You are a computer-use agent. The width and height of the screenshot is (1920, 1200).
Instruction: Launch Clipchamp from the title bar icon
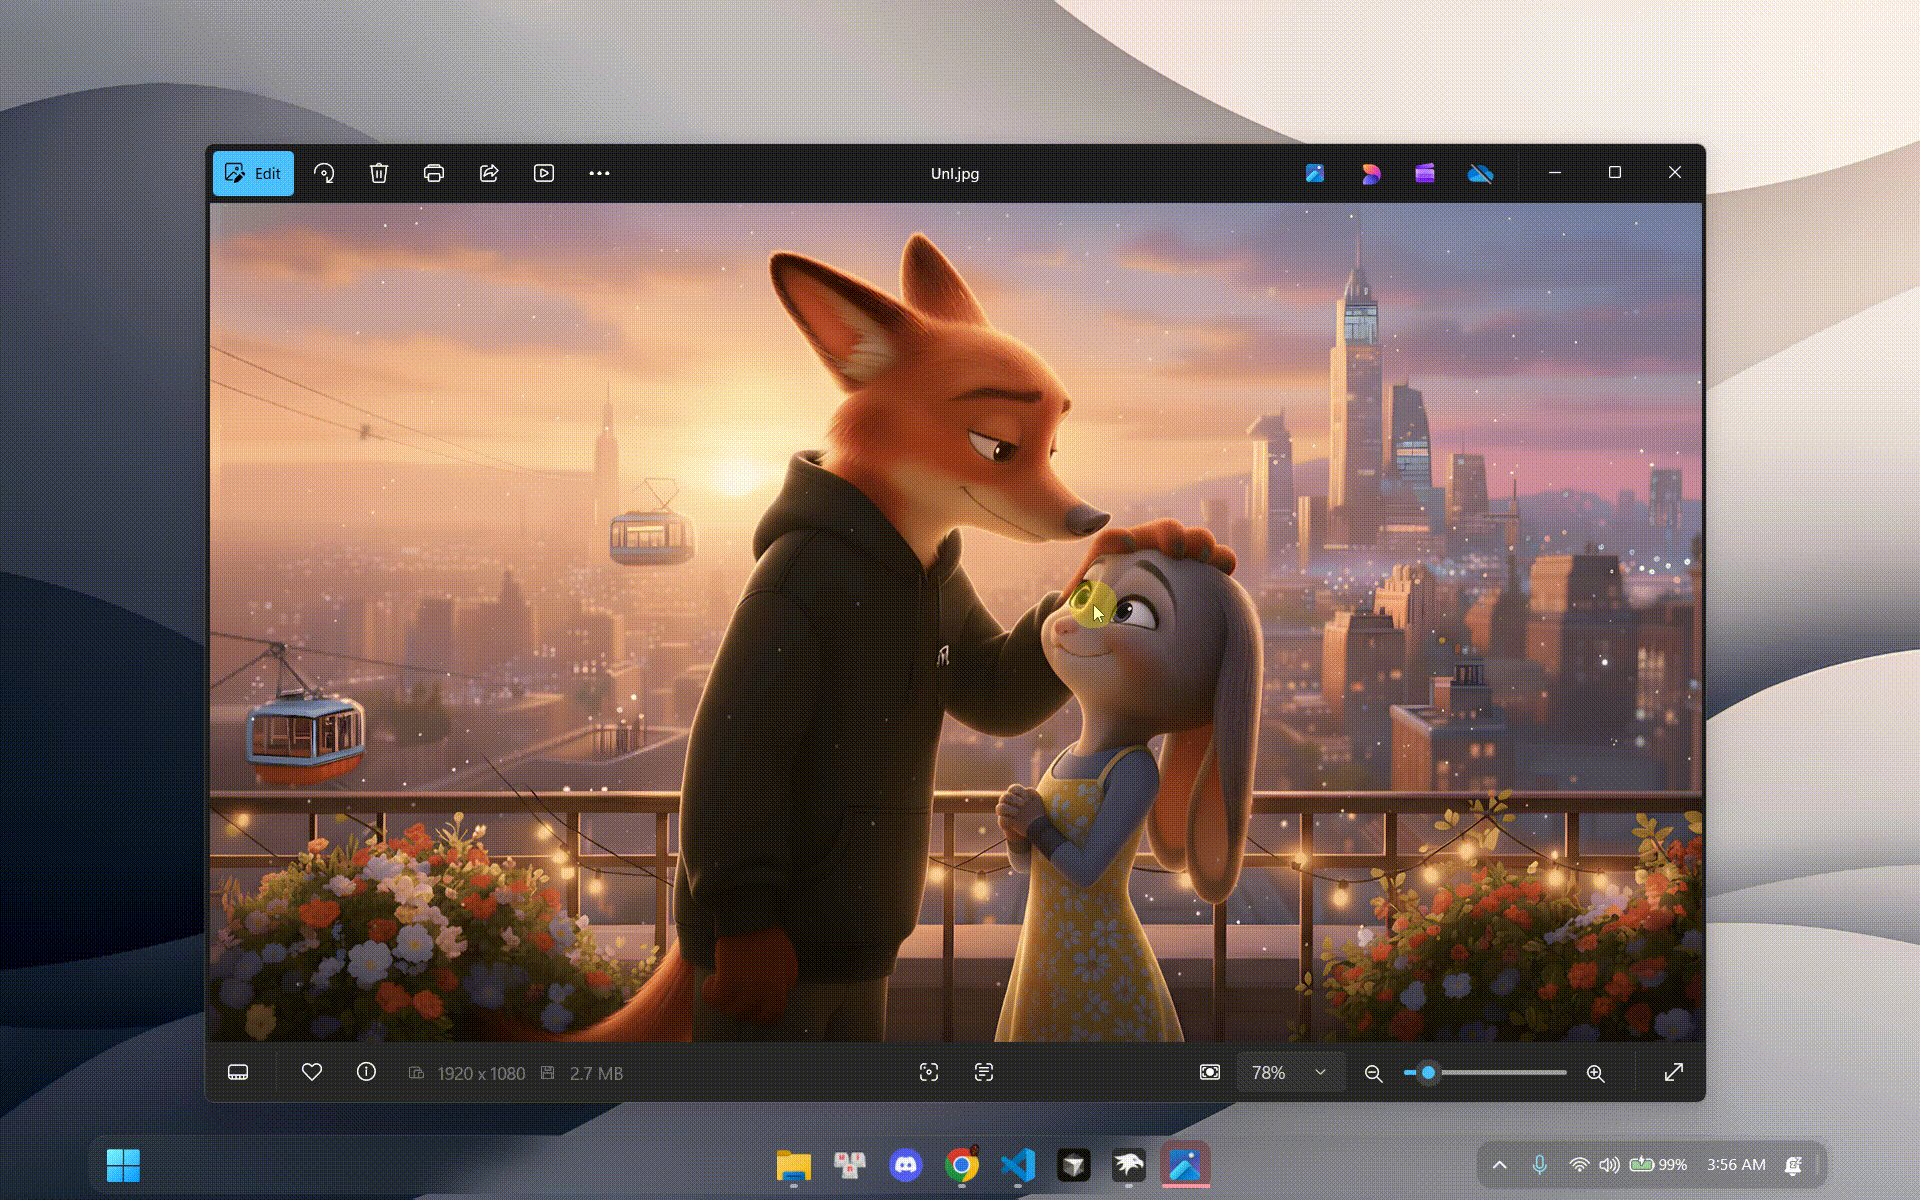click(1425, 173)
